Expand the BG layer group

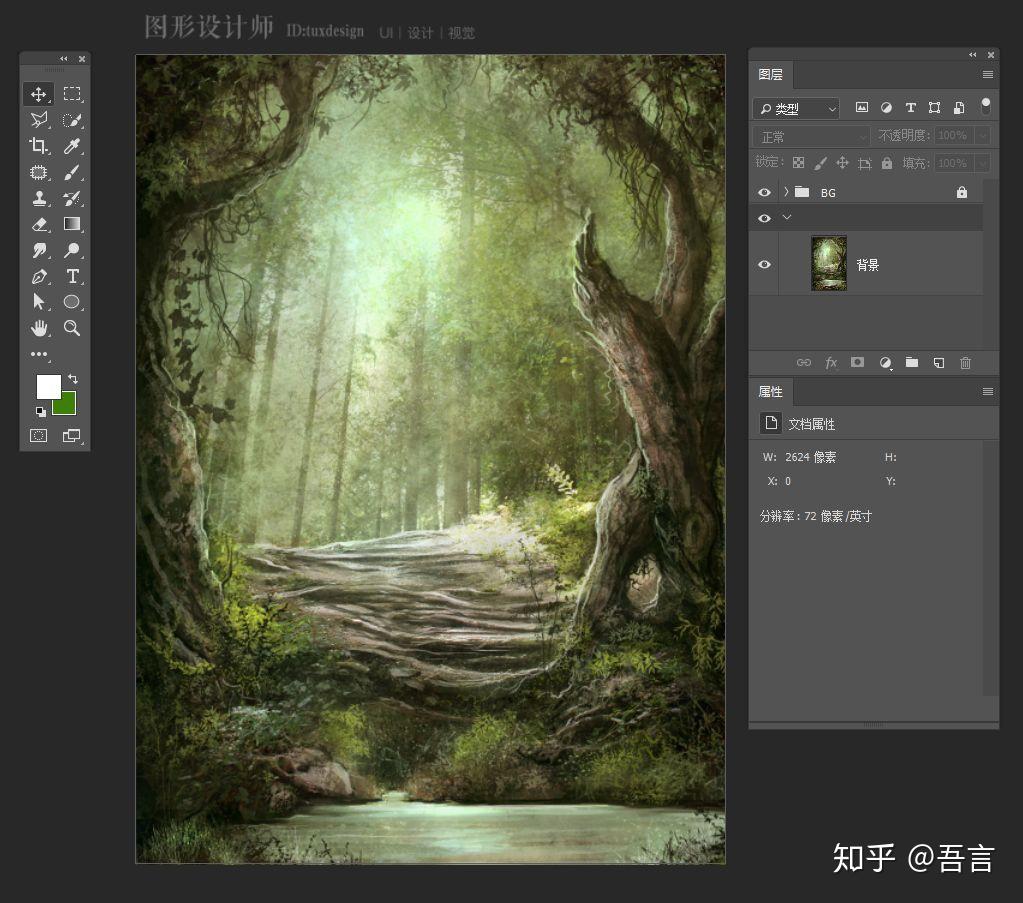(786, 192)
